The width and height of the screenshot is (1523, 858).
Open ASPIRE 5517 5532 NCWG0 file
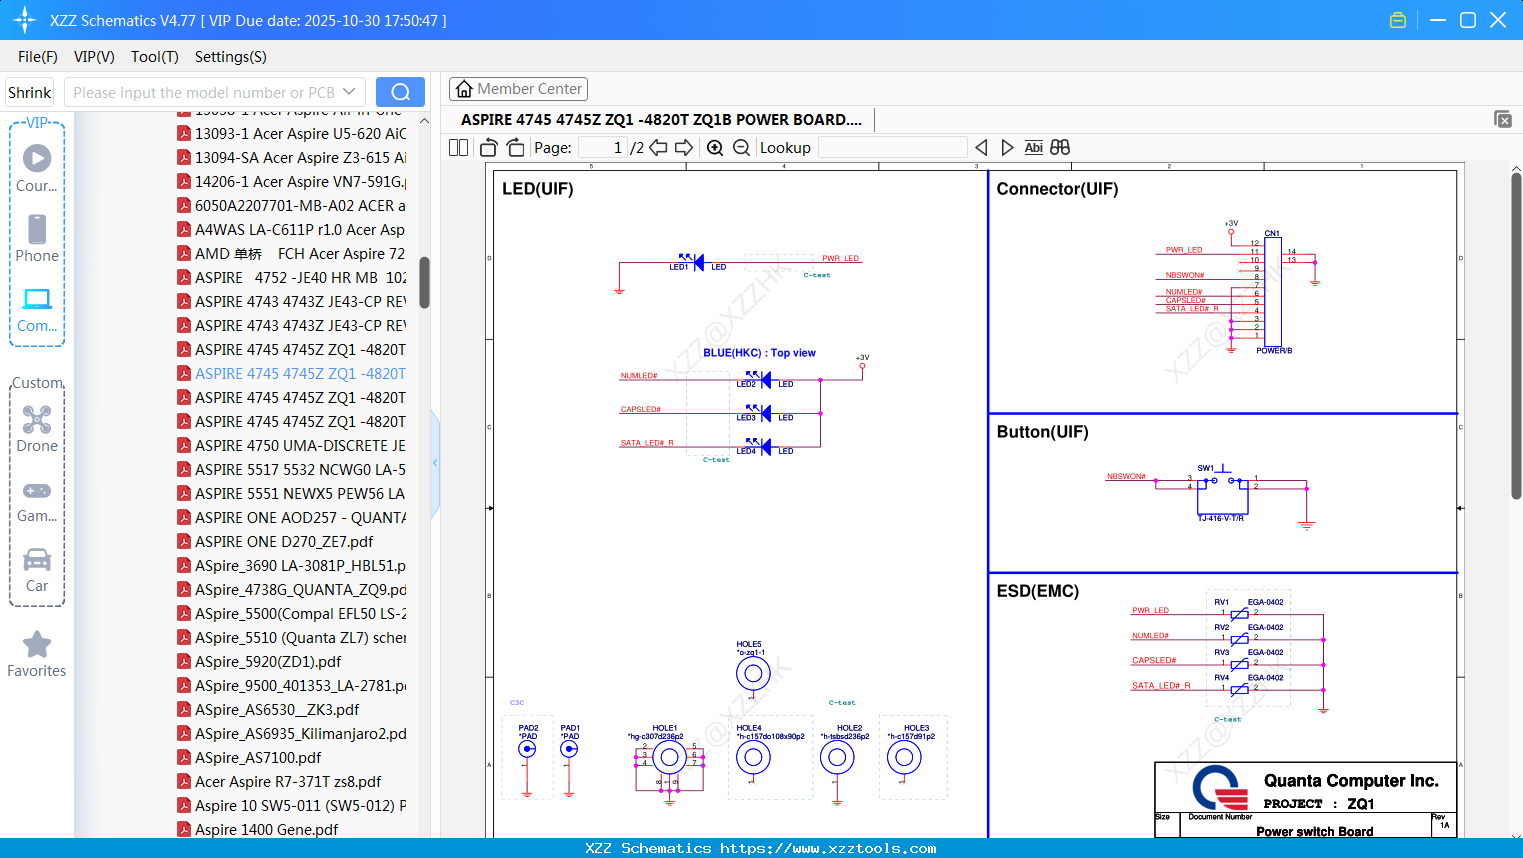292,470
